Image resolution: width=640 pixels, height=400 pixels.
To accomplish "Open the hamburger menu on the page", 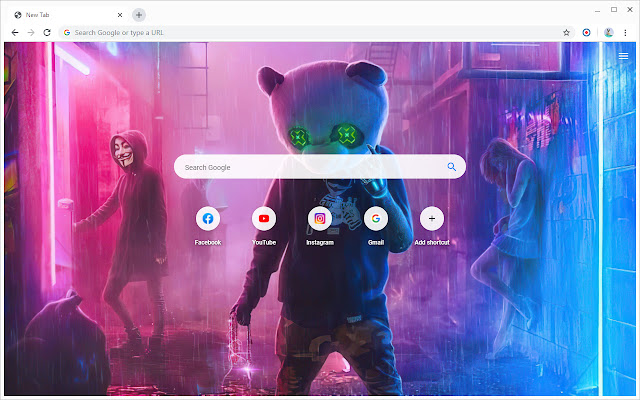I will point(623,56).
